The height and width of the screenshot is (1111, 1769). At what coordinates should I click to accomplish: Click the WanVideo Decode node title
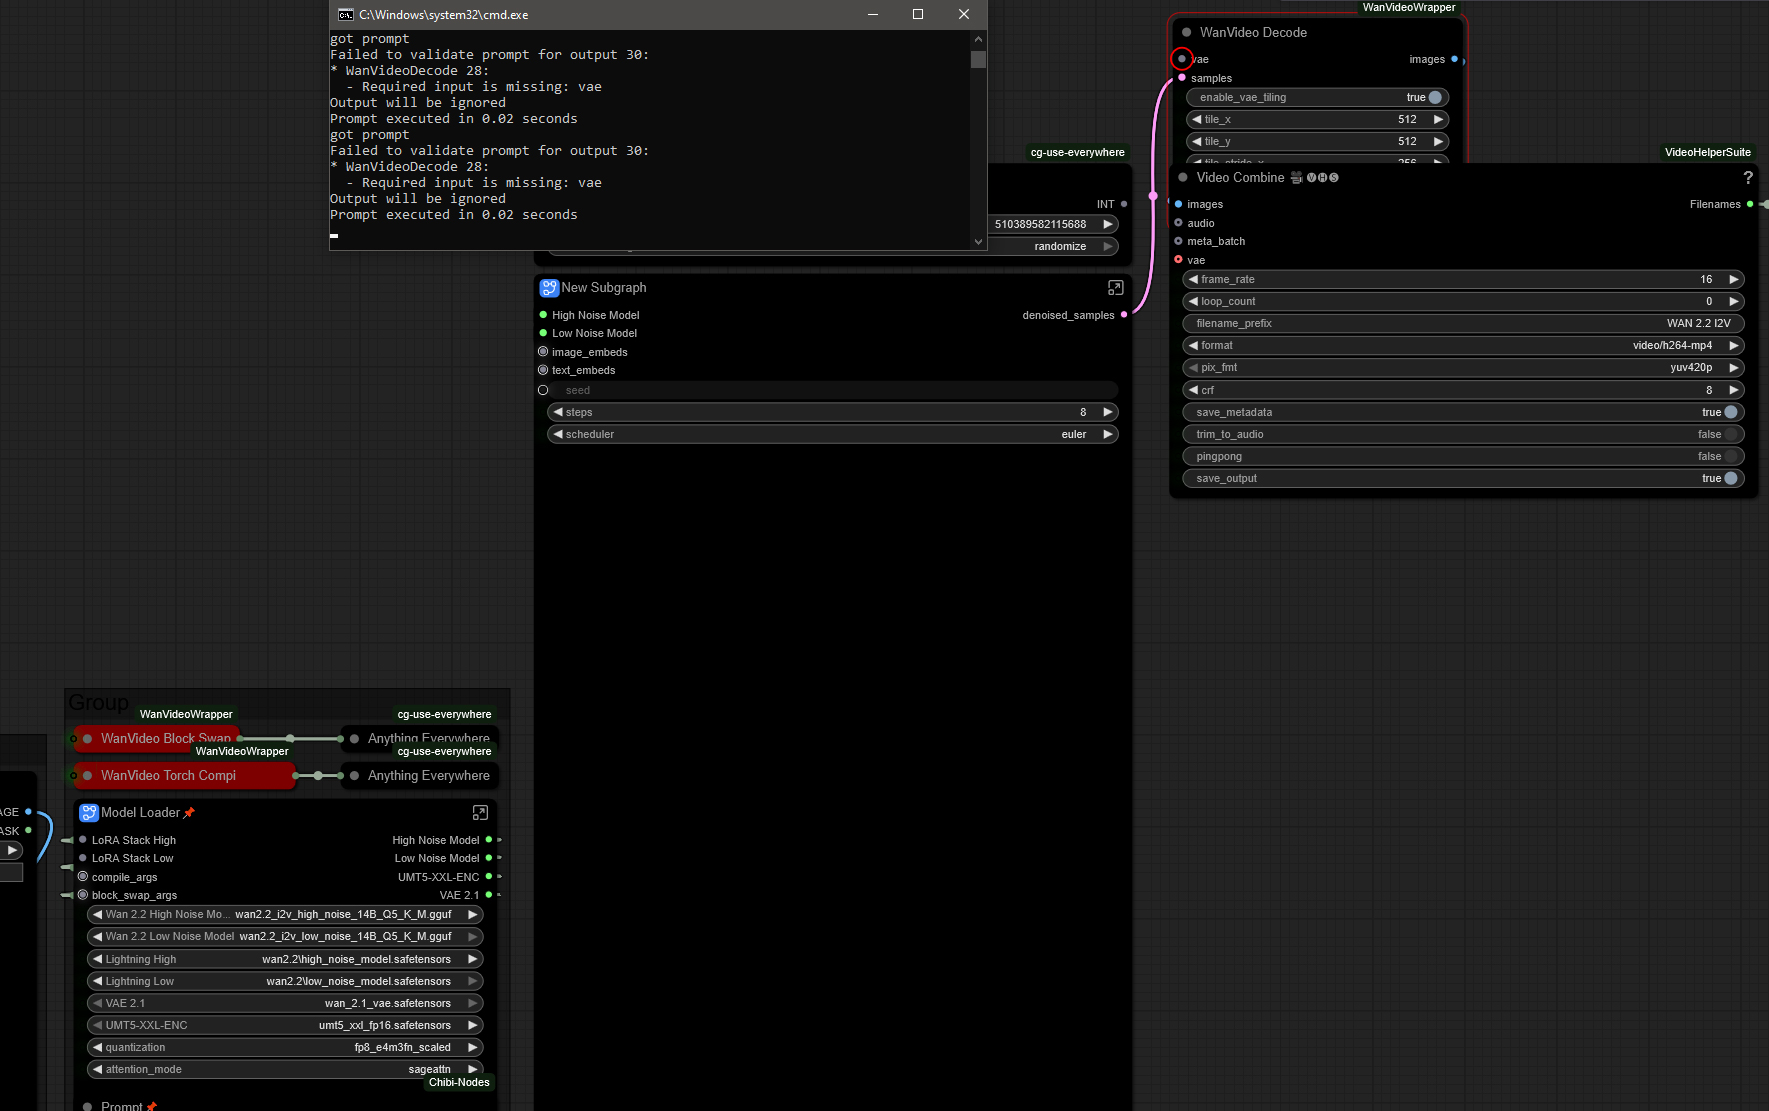click(1253, 32)
